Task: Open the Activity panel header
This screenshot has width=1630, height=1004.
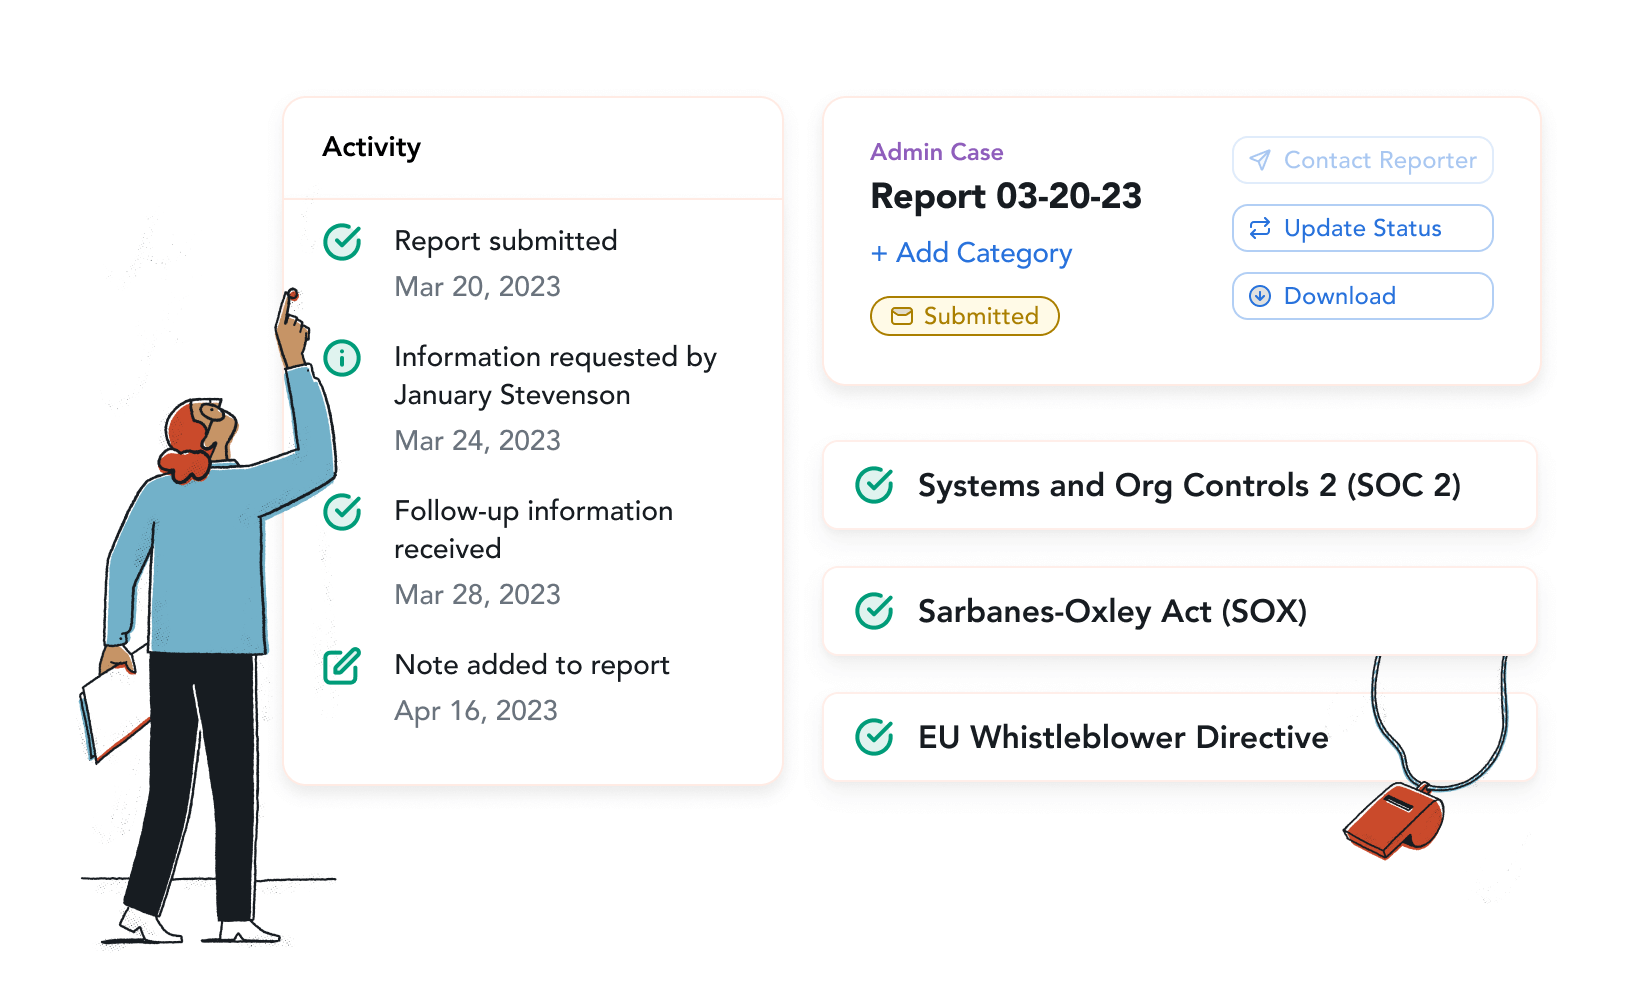Action: (x=533, y=148)
